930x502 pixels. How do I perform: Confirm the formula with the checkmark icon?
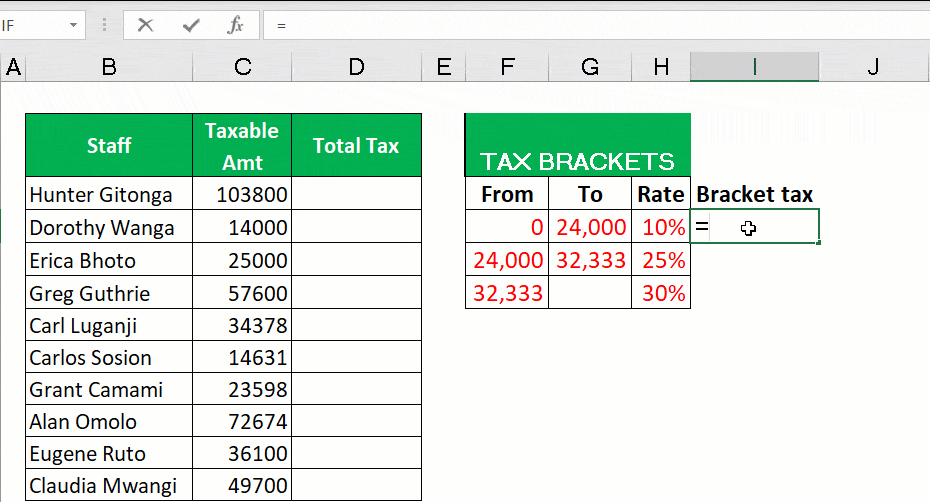(191, 25)
